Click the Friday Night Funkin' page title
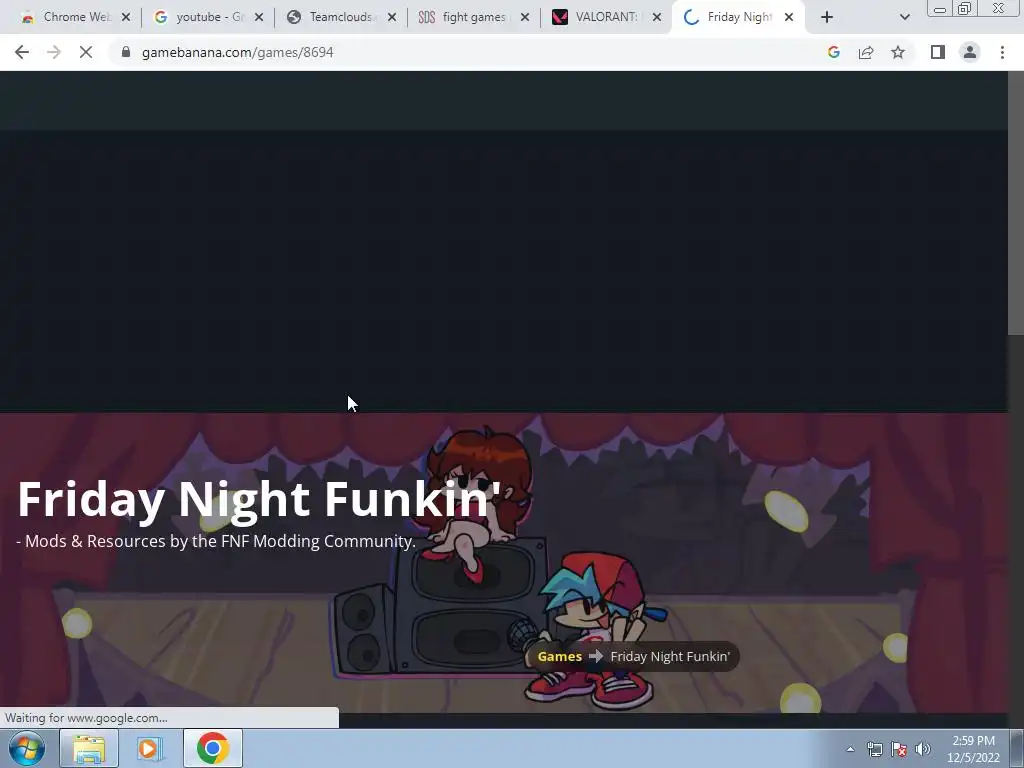This screenshot has height=768, width=1024. pos(259,500)
